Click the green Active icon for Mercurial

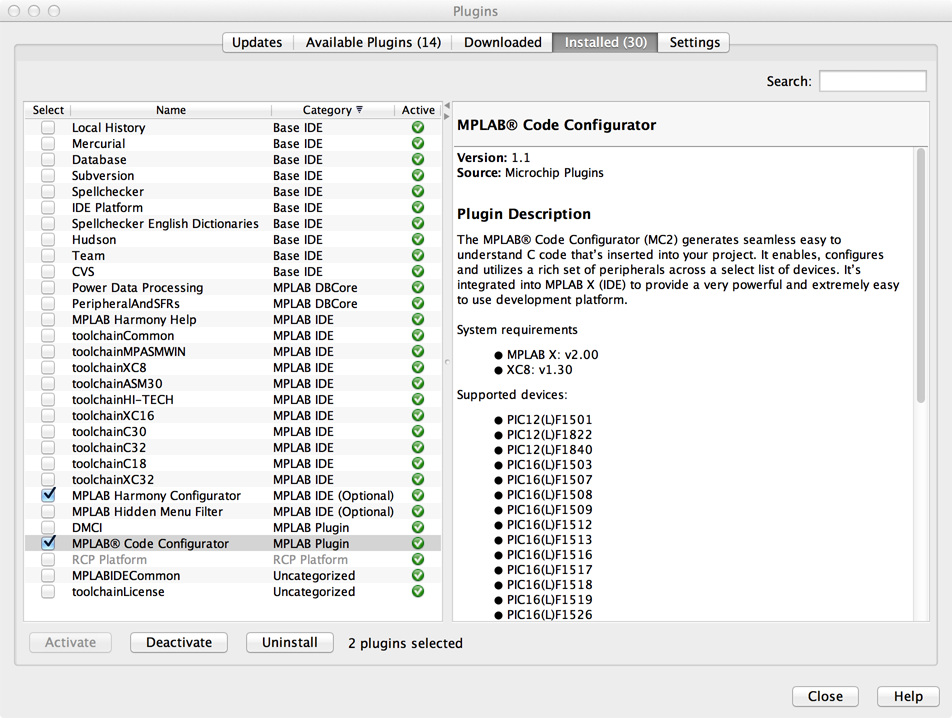418,144
